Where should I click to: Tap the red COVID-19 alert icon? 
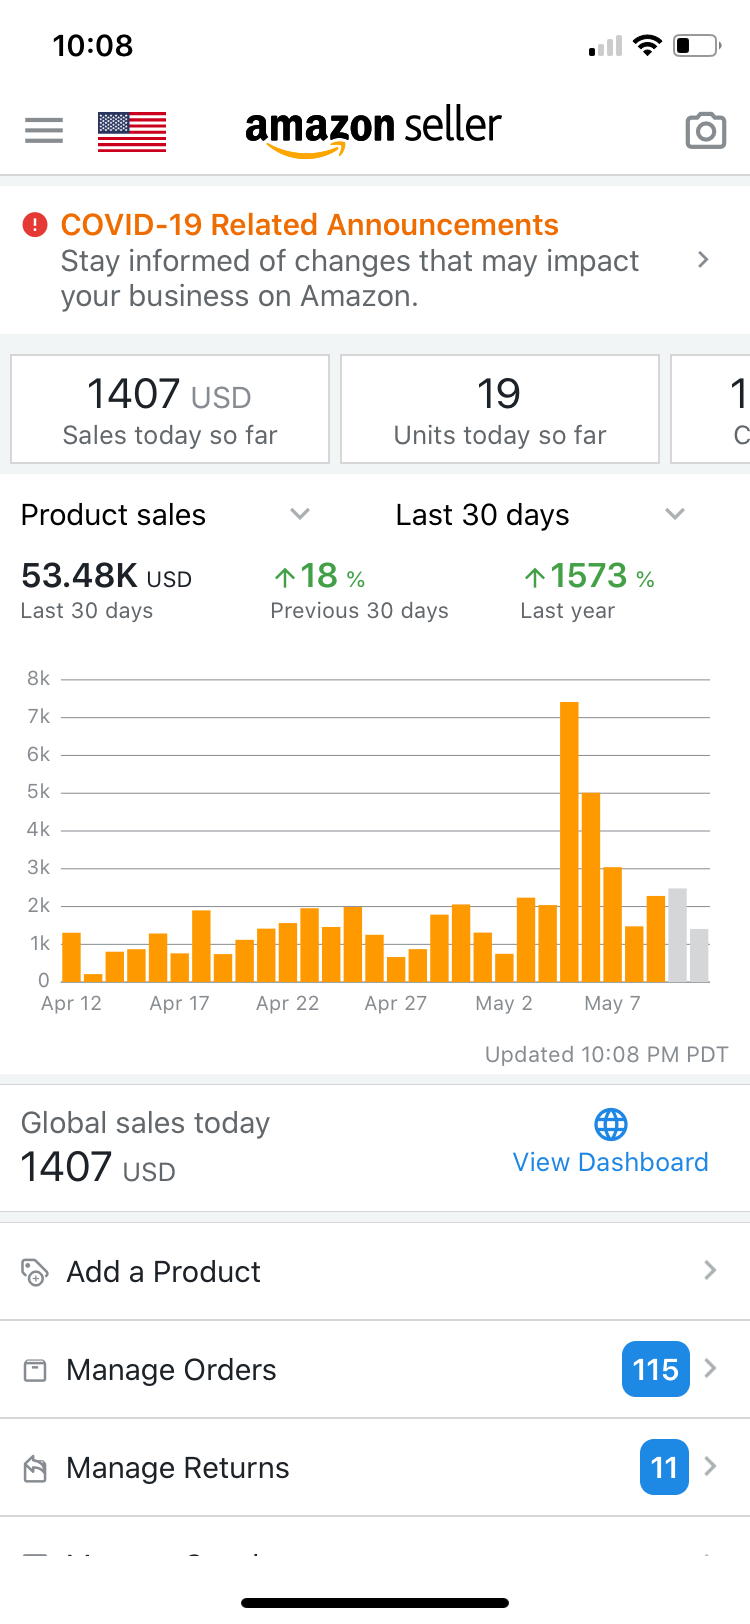point(35,225)
